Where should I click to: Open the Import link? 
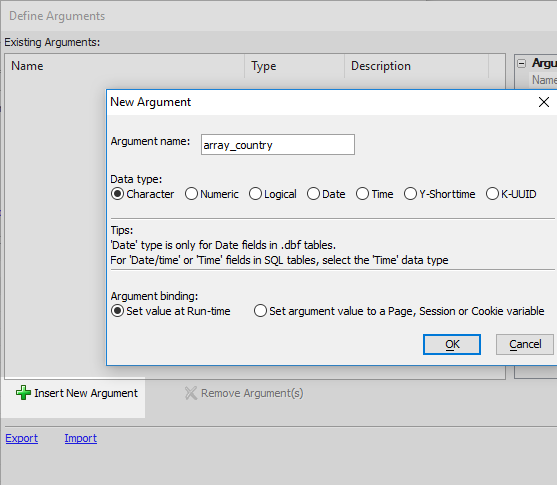click(81, 438)
